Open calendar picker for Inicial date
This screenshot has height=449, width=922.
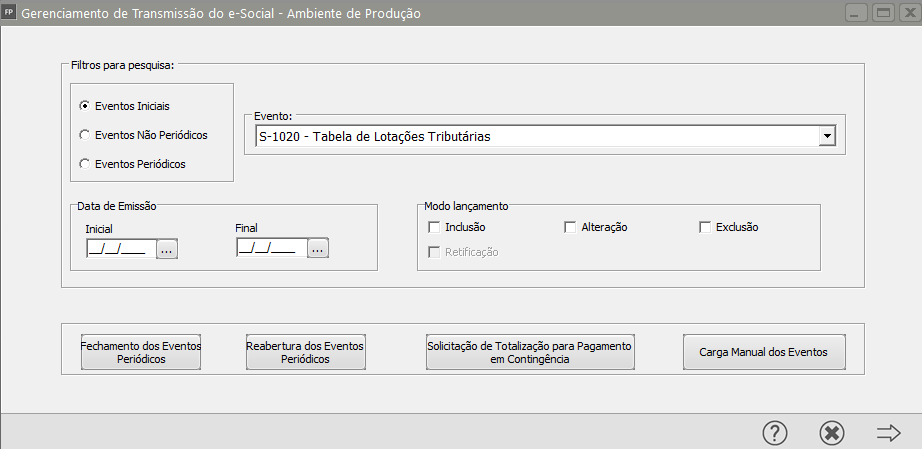pyautogui.click(x=167, y=249)
